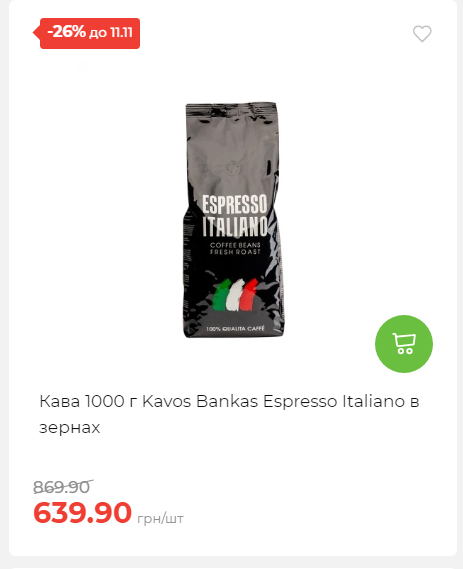Open the coffee bag product image
Viewport: 463px width, 569px height.
pyautogui.click(x=233, y=220)
